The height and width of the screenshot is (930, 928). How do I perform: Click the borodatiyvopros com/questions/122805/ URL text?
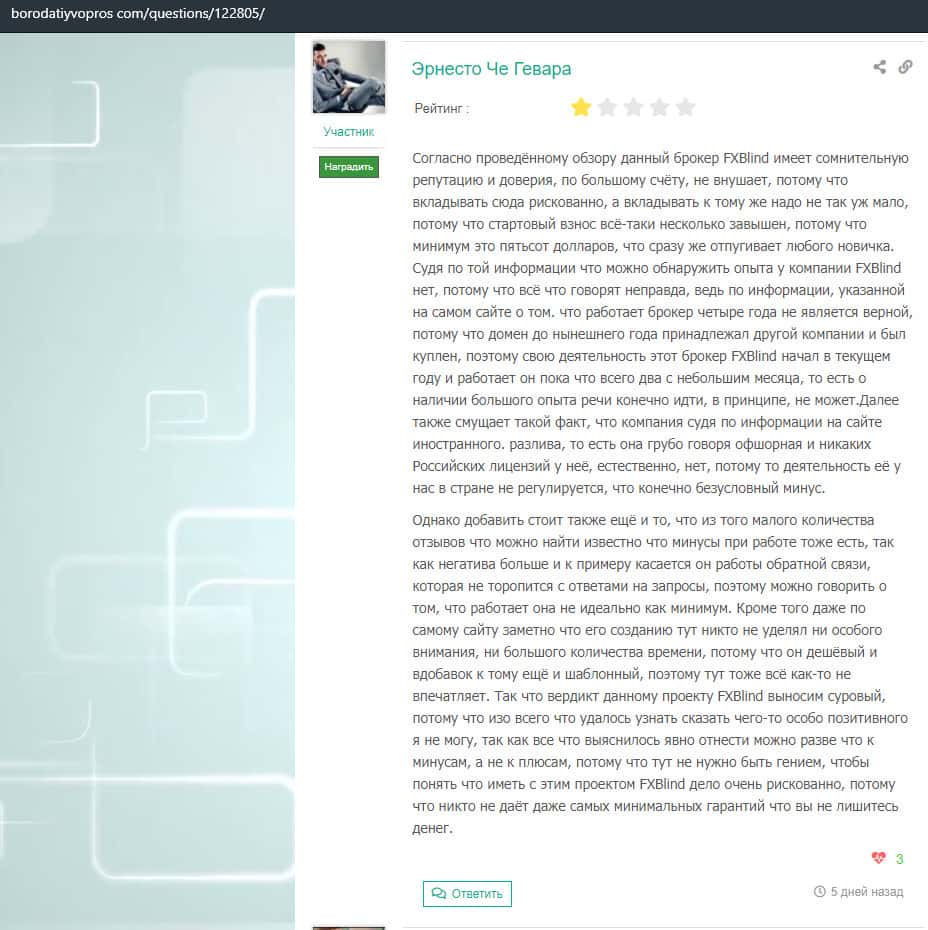(138, 14)
